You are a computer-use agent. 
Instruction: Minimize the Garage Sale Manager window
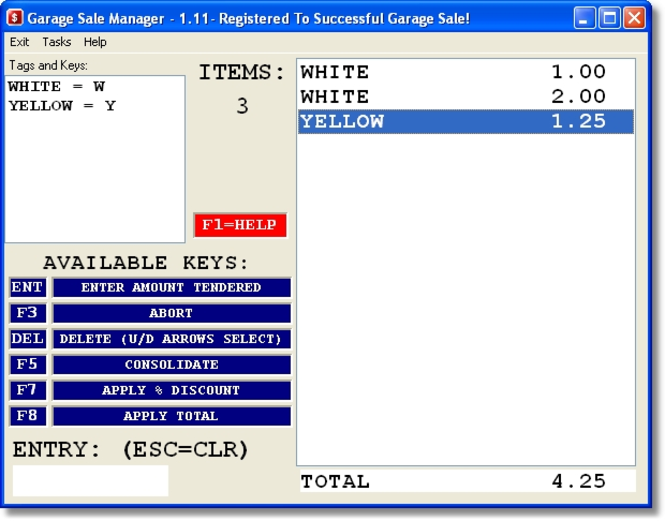pyautogui.click(x=584, y=18)
